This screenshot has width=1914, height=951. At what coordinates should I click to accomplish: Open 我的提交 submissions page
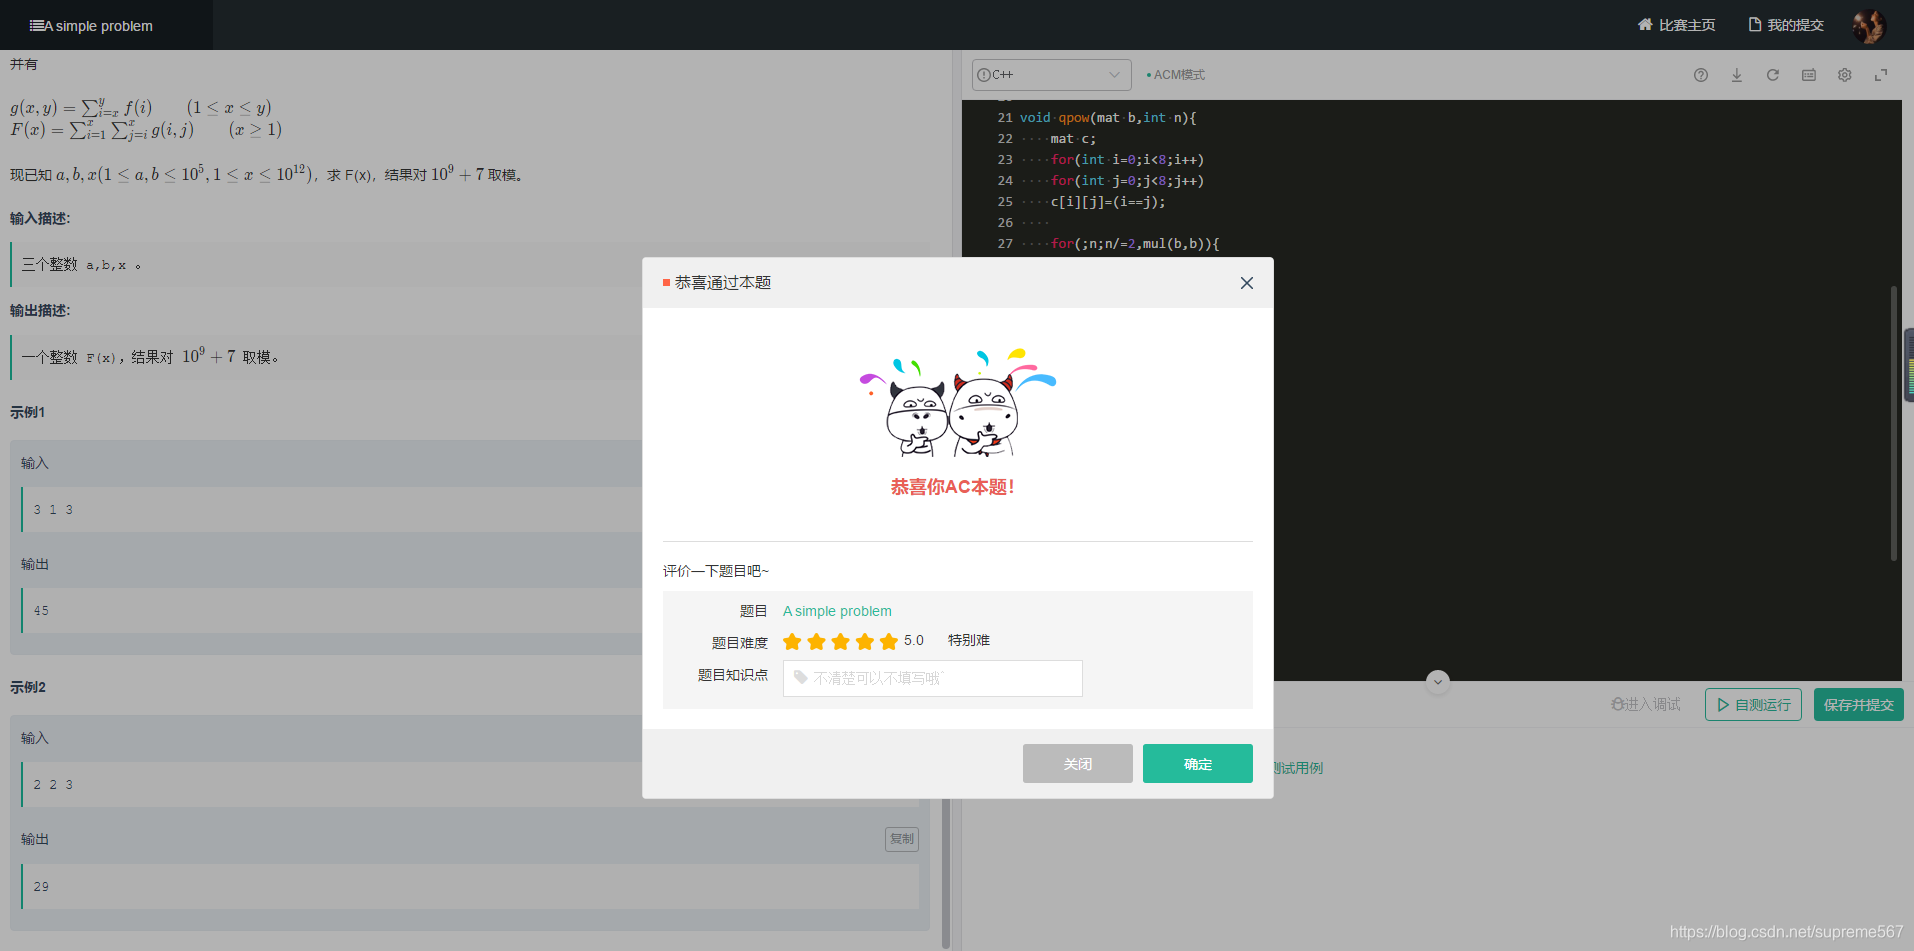1786,25
